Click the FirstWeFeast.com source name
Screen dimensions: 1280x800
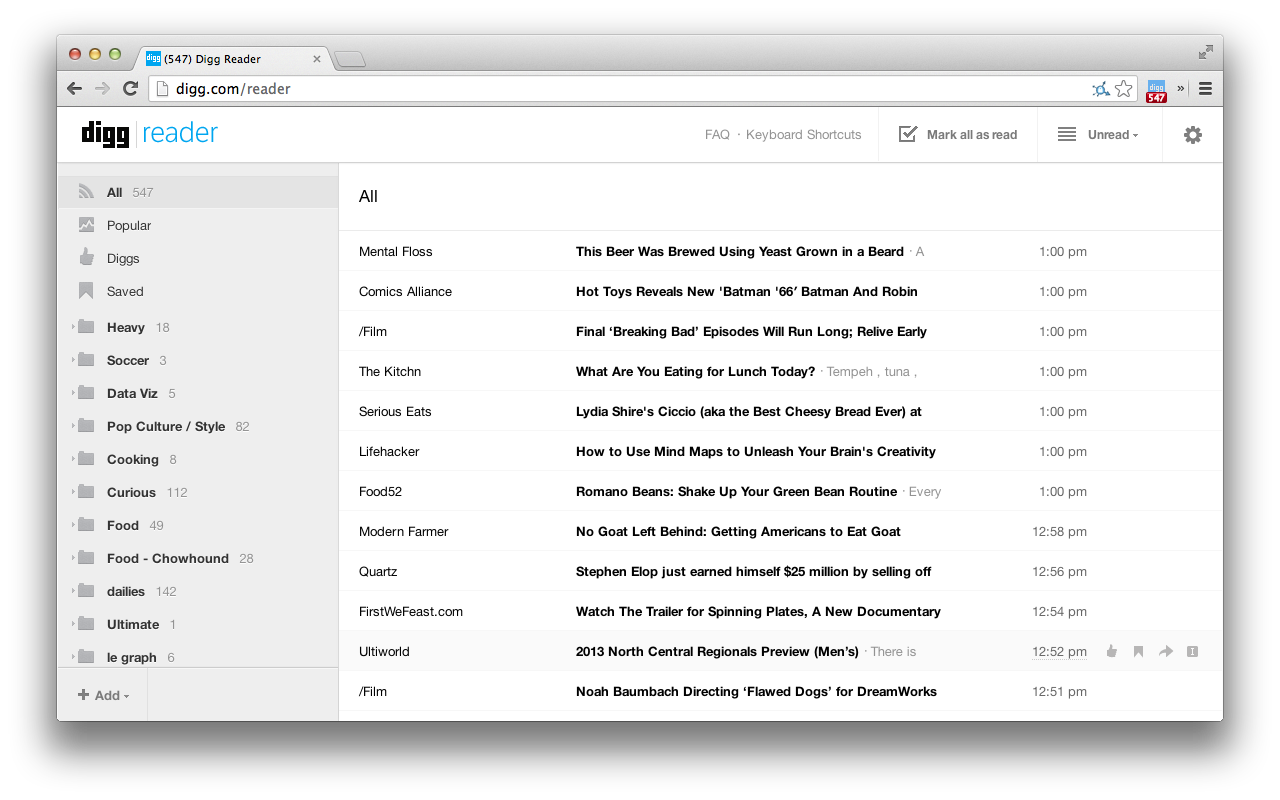(x=411, y=612)
